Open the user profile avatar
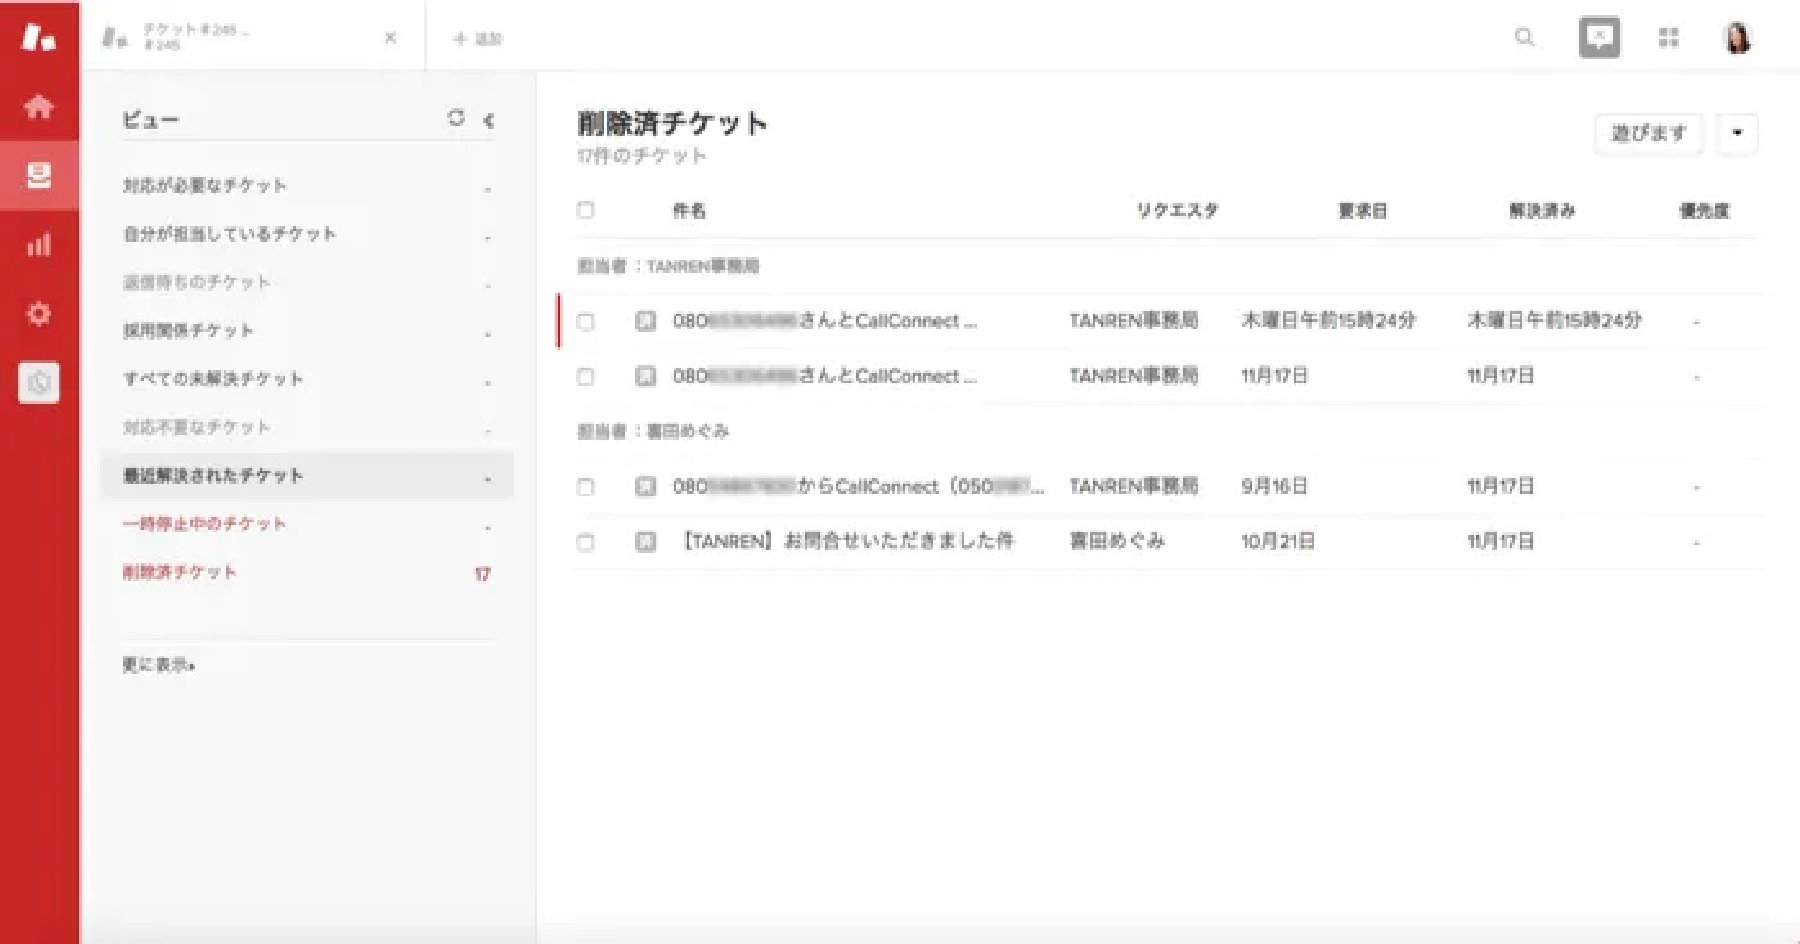Screen dimensions: 1800x944 [x=1738, y=38]
